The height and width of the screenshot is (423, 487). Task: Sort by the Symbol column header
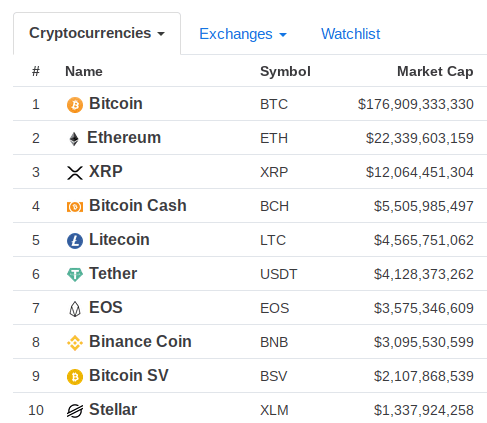[x=285, y=71]
